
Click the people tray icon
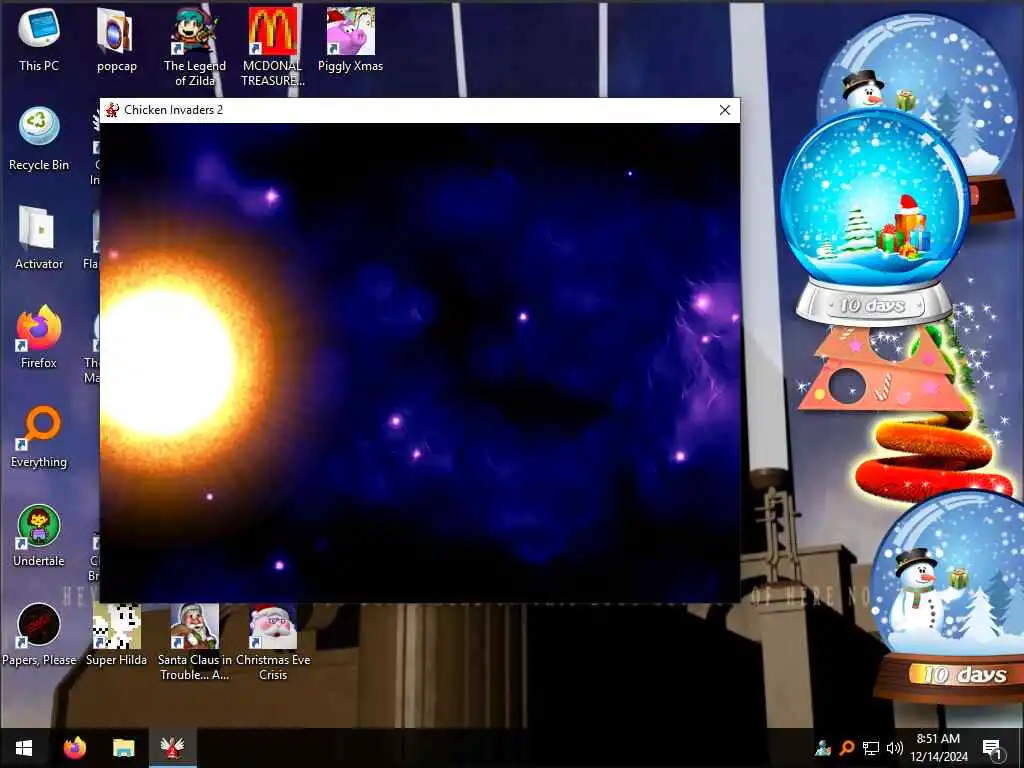(823, 748)
